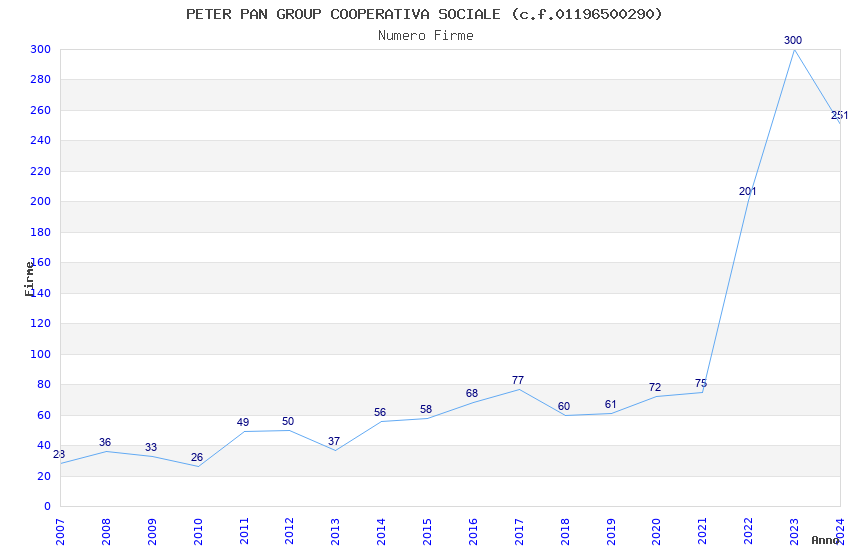Click the 251 value label at 2024

click(839, 115)
